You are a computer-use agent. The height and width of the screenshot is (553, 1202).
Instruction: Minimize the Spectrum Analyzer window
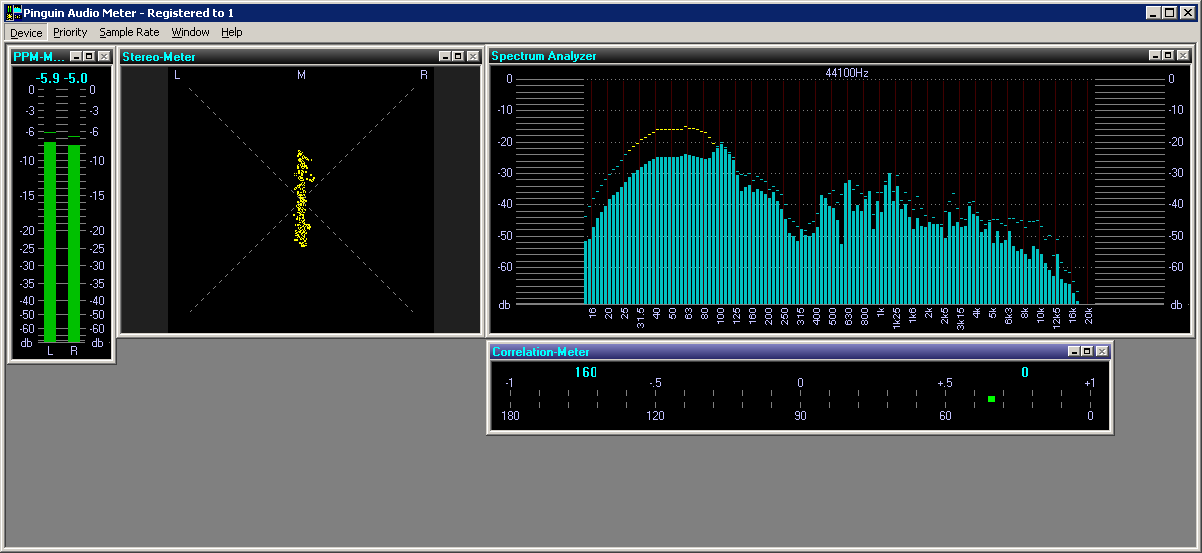click(1155, 56)
